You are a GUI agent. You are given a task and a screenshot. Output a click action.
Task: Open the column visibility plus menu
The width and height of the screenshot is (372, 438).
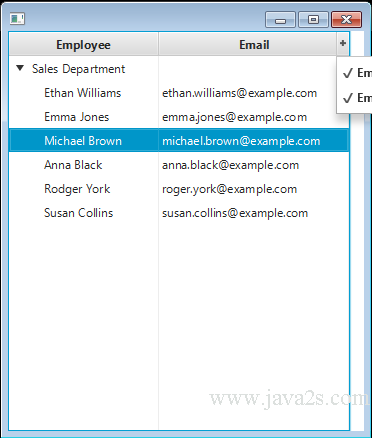tap(343, 44)
